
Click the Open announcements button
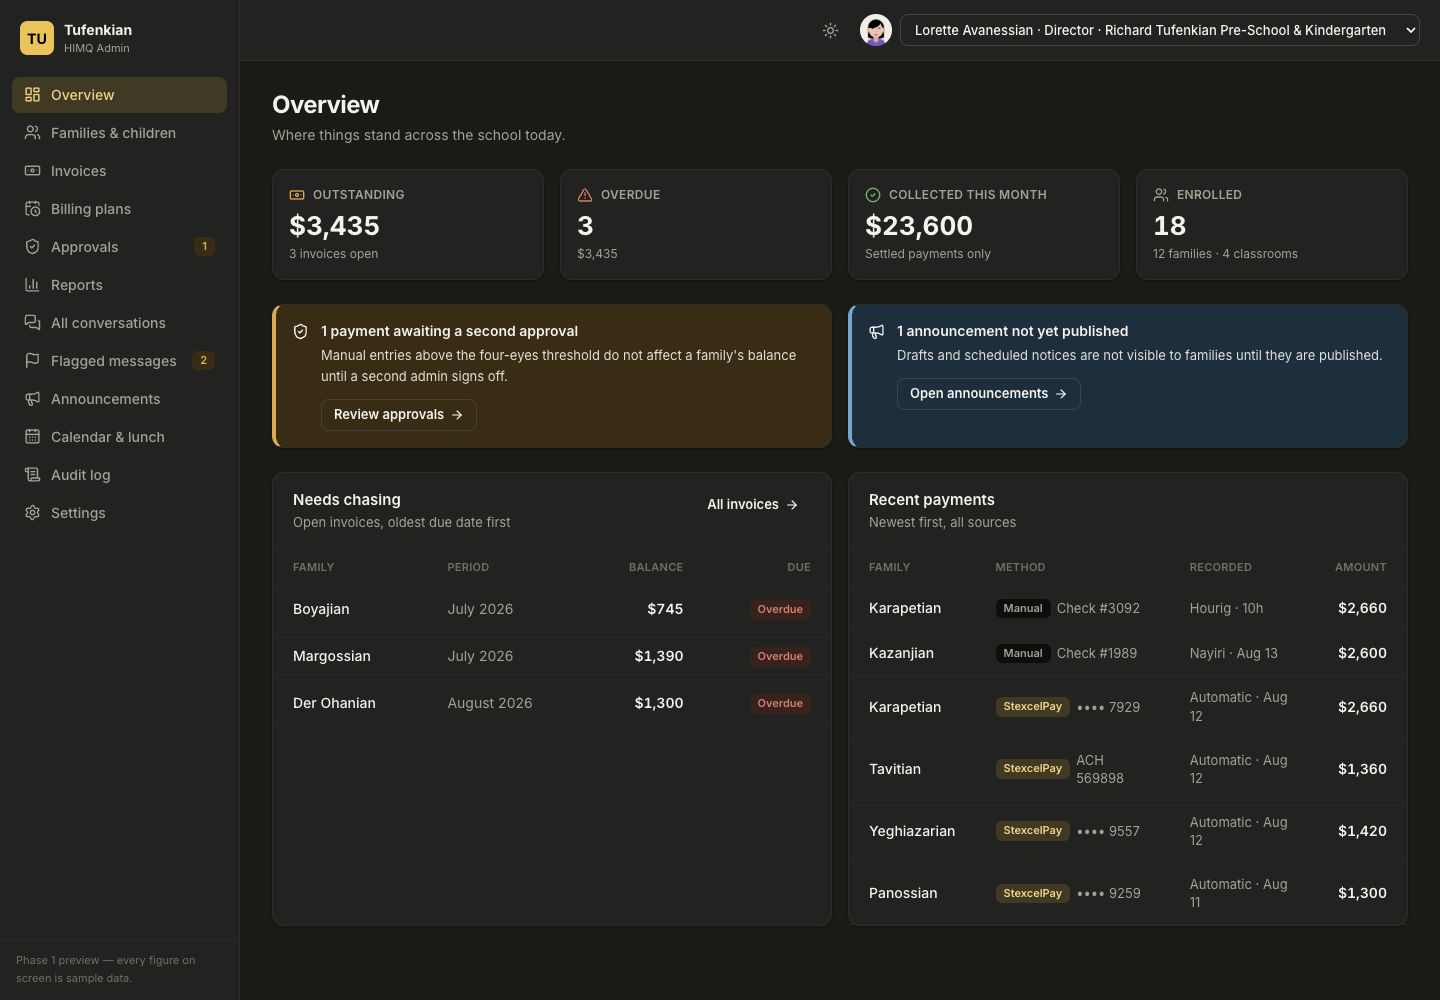pos(988,394)
